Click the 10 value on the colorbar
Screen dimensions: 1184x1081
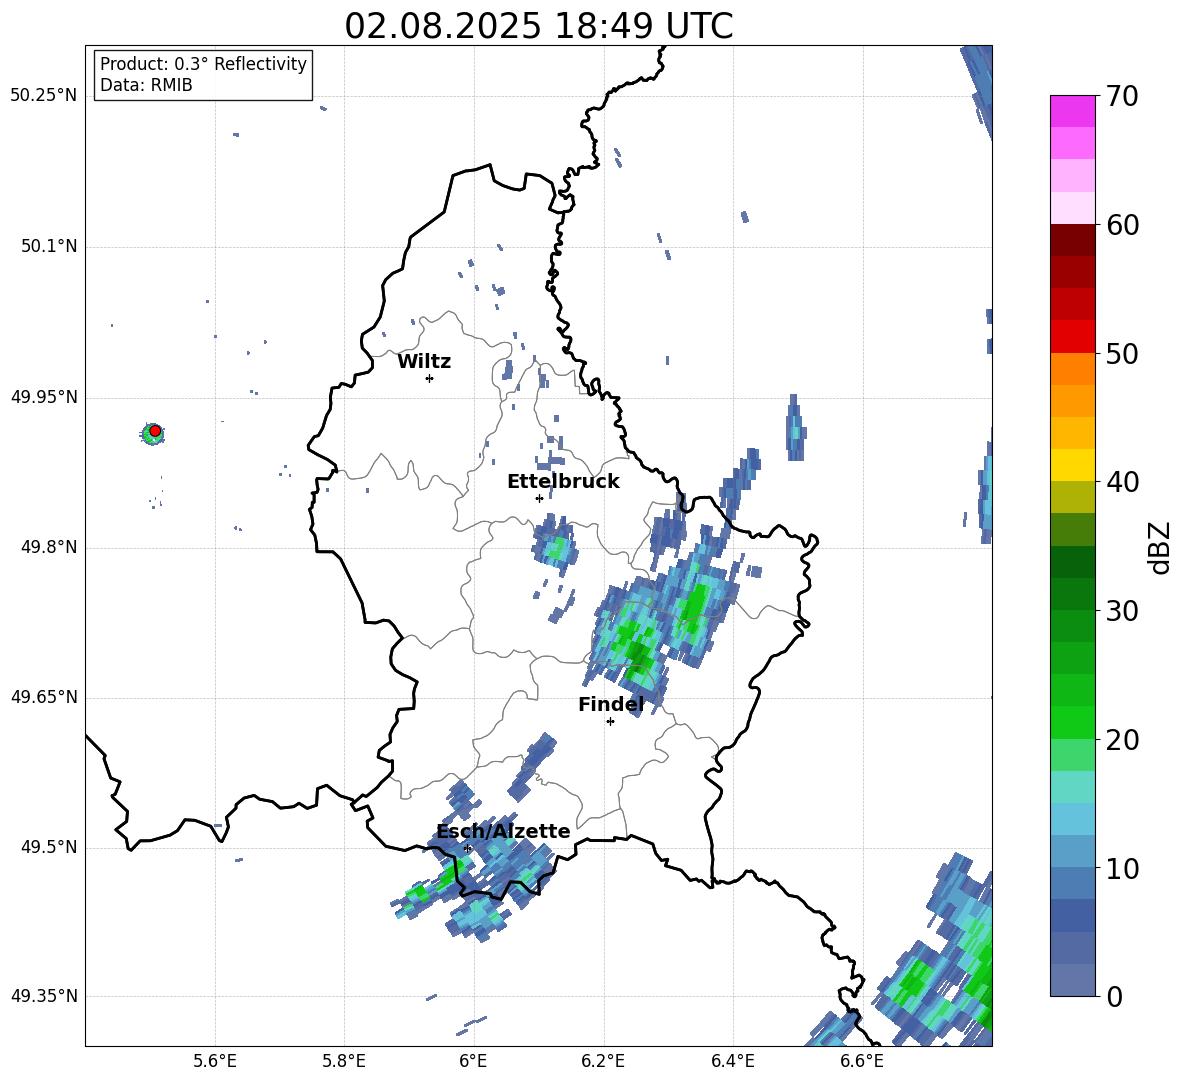[1122, 868]
